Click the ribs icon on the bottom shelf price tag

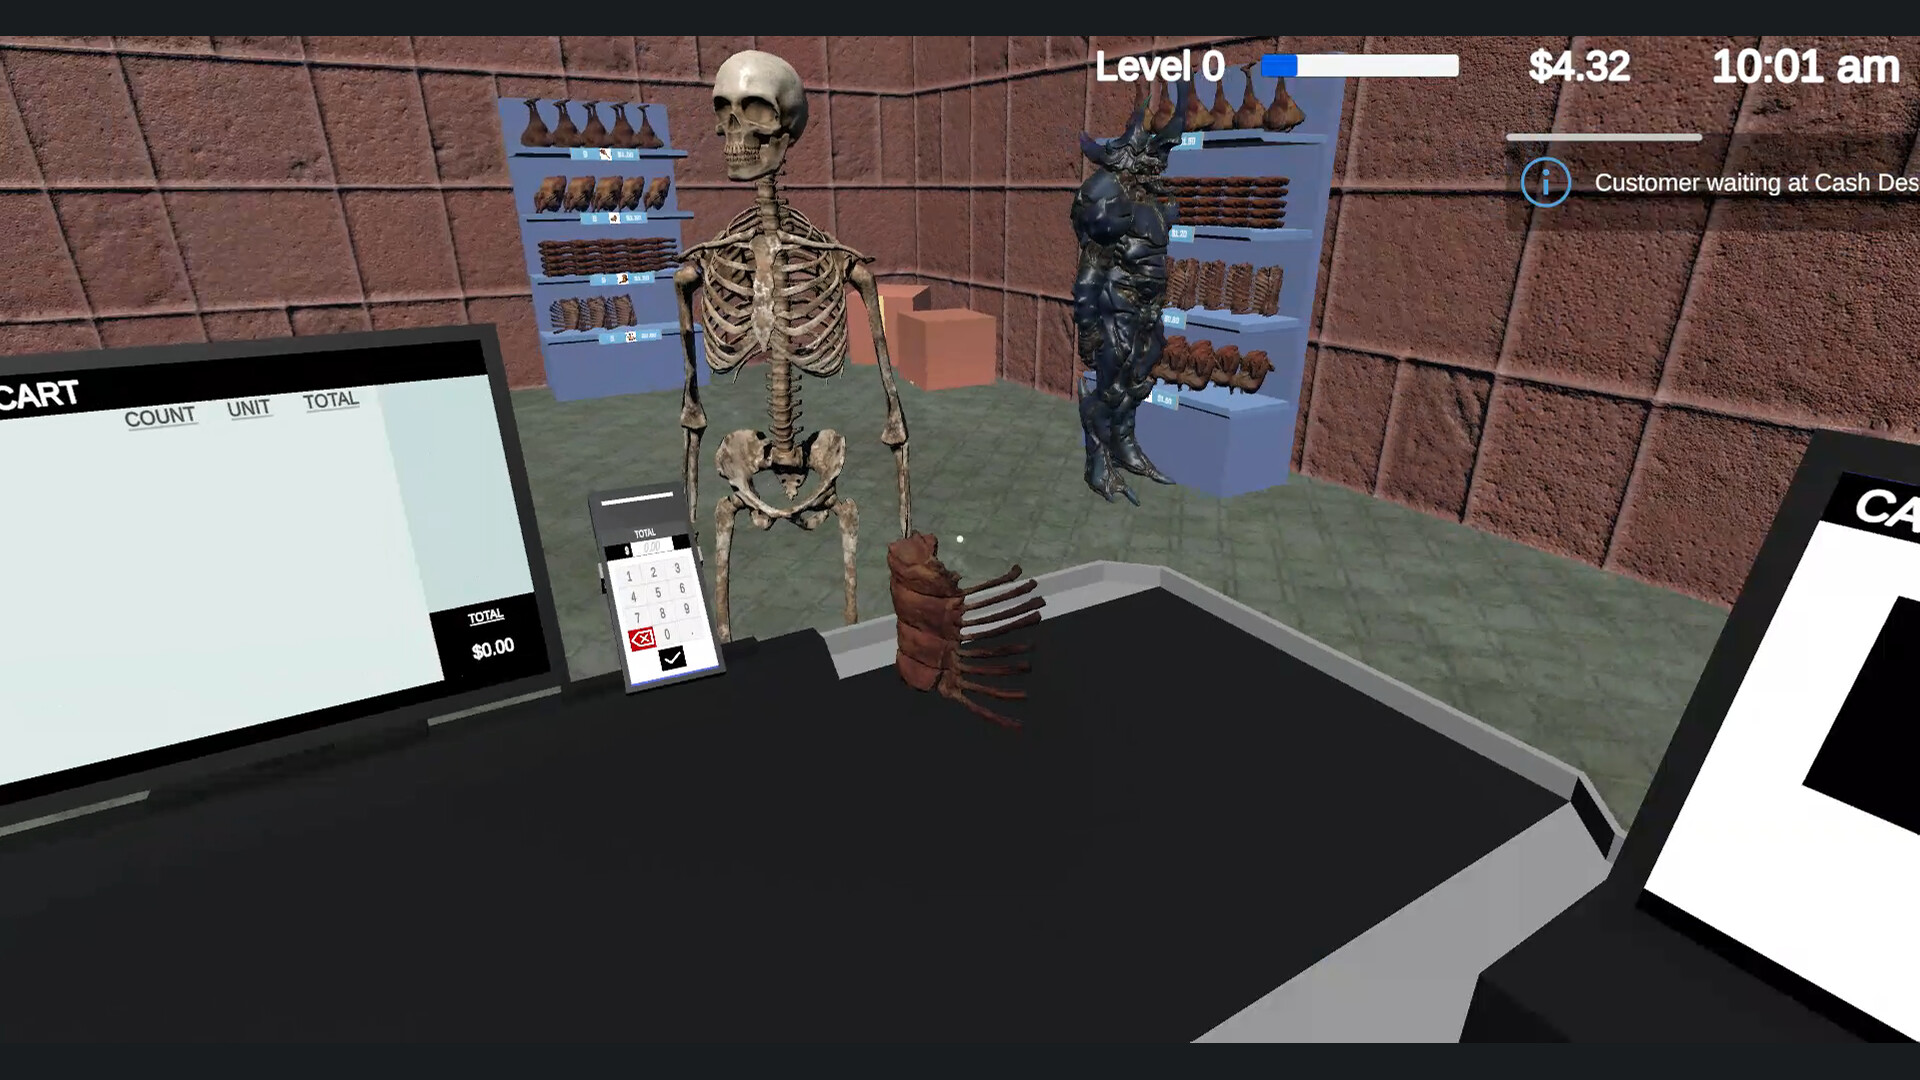pos(630,337)
